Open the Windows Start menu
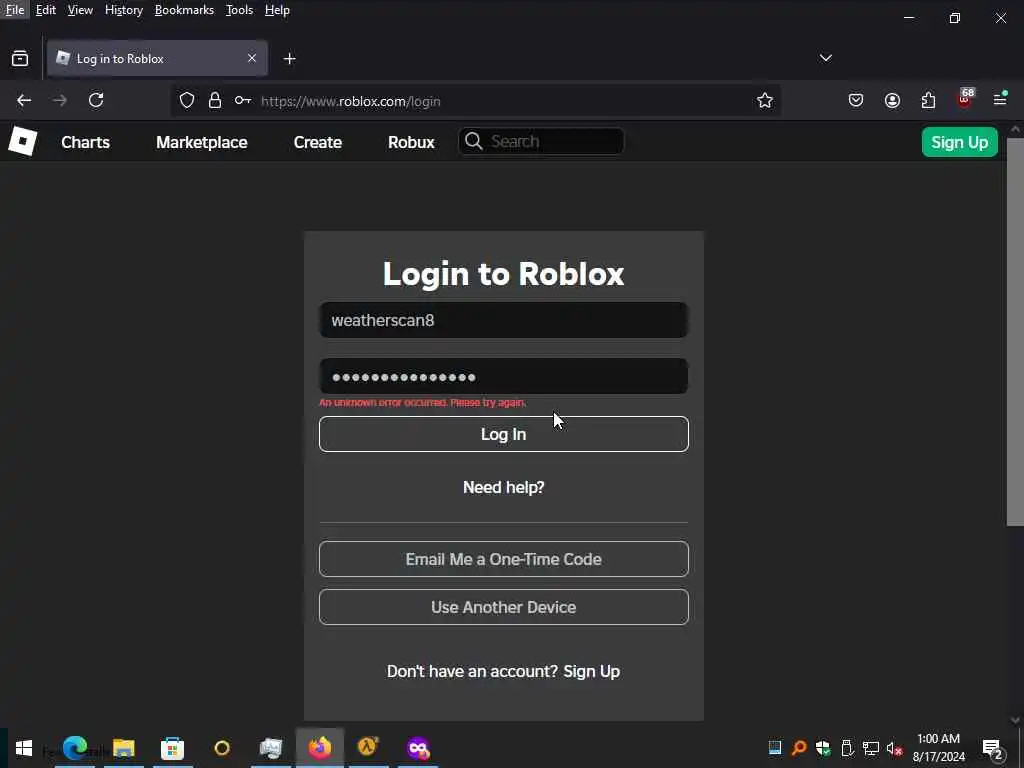 pyautogui.click(x=24, y=748)
